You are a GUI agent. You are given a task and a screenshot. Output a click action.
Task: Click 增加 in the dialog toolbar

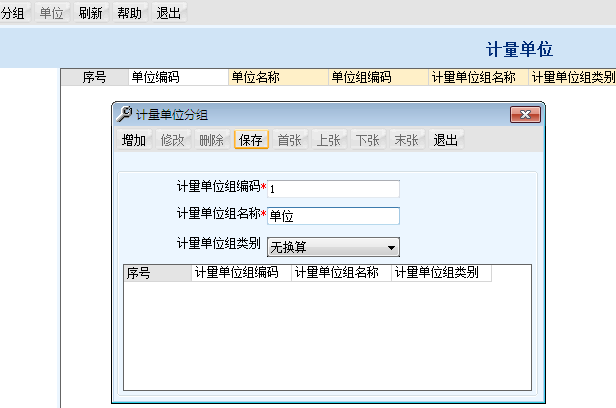click(x=134, y=140)
